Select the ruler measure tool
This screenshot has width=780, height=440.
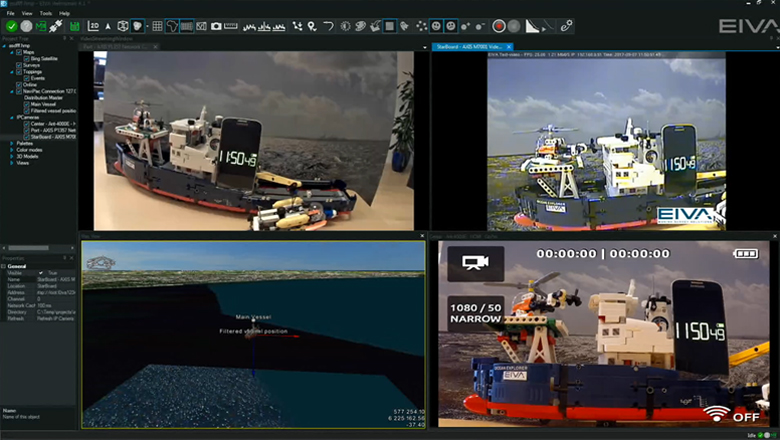tap(231, 26)
